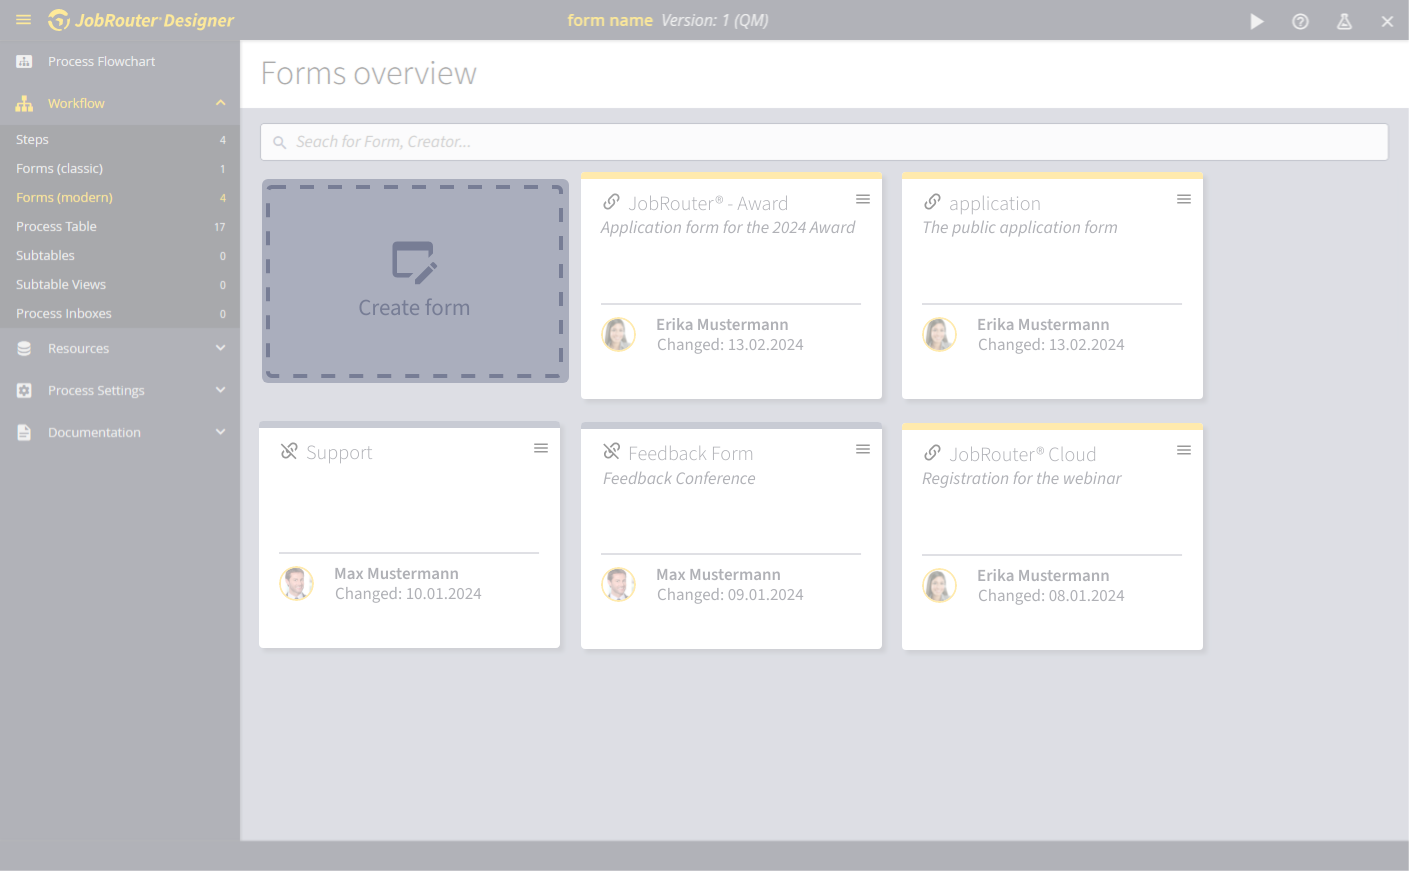Click the search magnifier icon

(280, 143)
